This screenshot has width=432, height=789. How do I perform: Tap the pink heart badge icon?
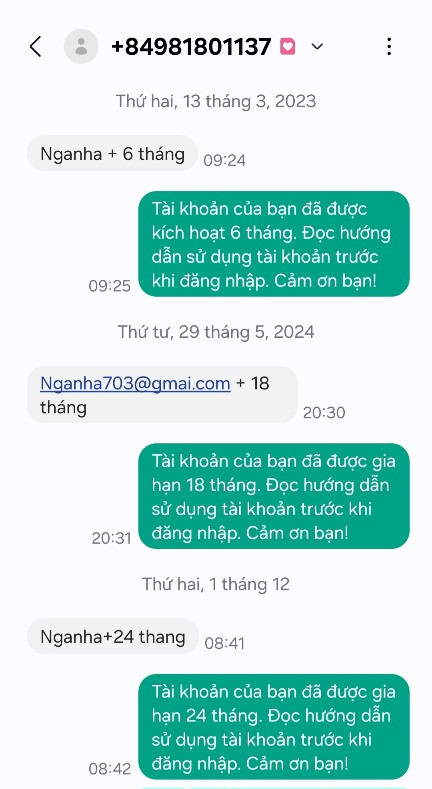coord(288,47)
